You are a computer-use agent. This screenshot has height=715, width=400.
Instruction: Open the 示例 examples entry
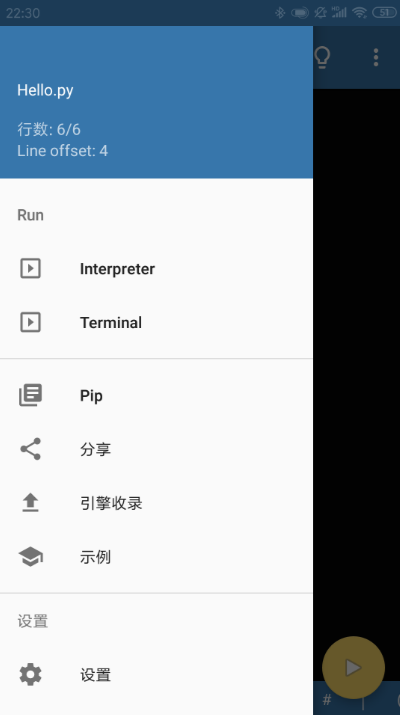[156, 556]
